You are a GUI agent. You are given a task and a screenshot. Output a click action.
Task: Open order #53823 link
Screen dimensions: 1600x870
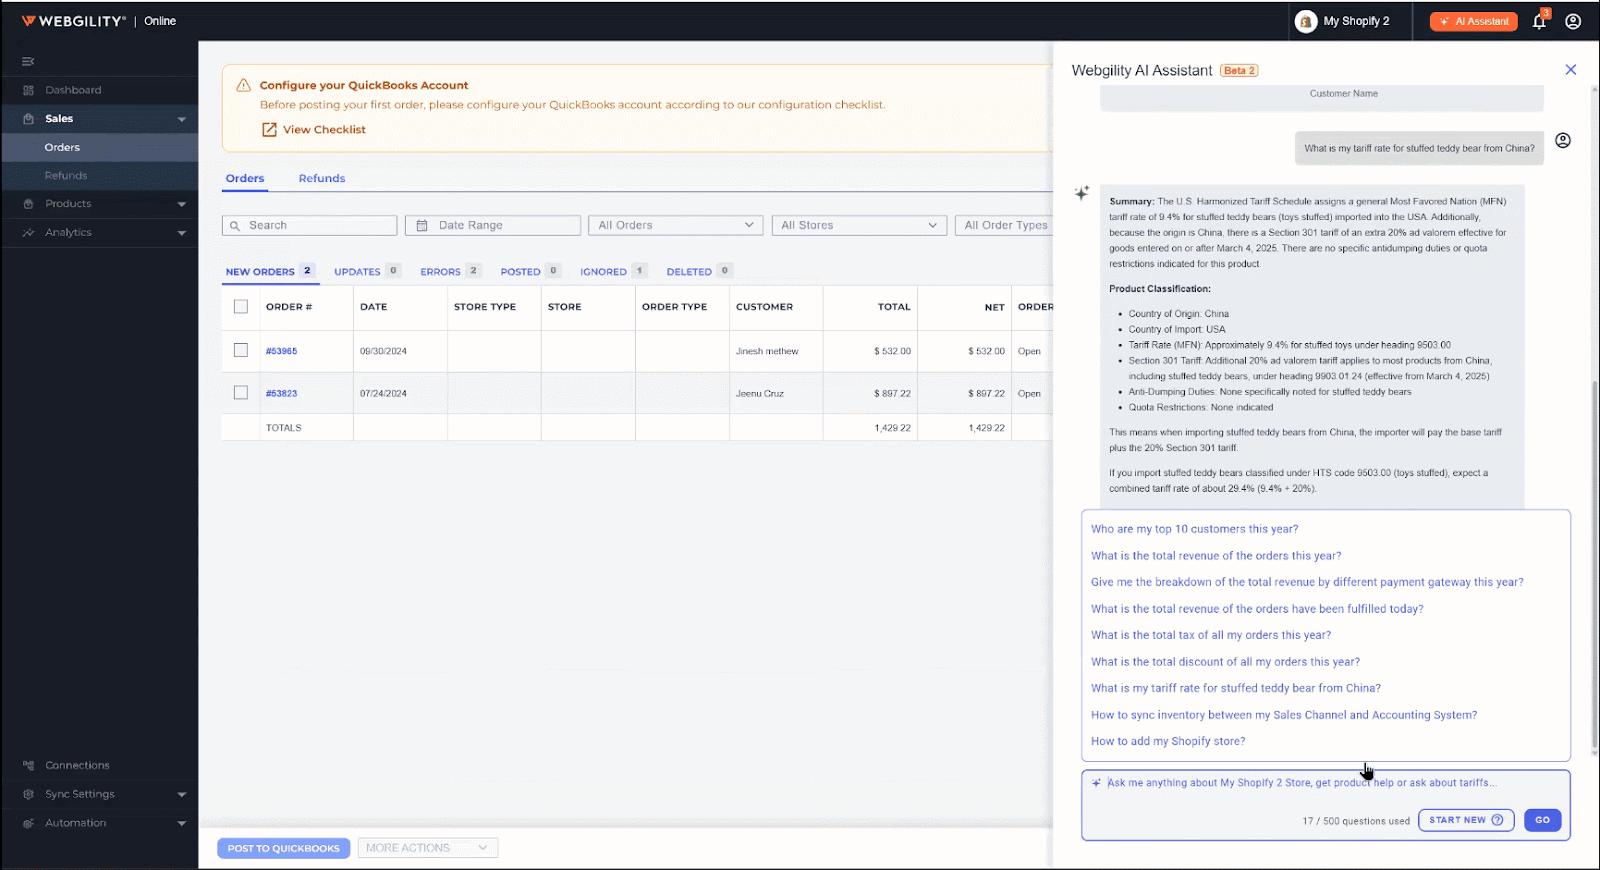[281, 394]
